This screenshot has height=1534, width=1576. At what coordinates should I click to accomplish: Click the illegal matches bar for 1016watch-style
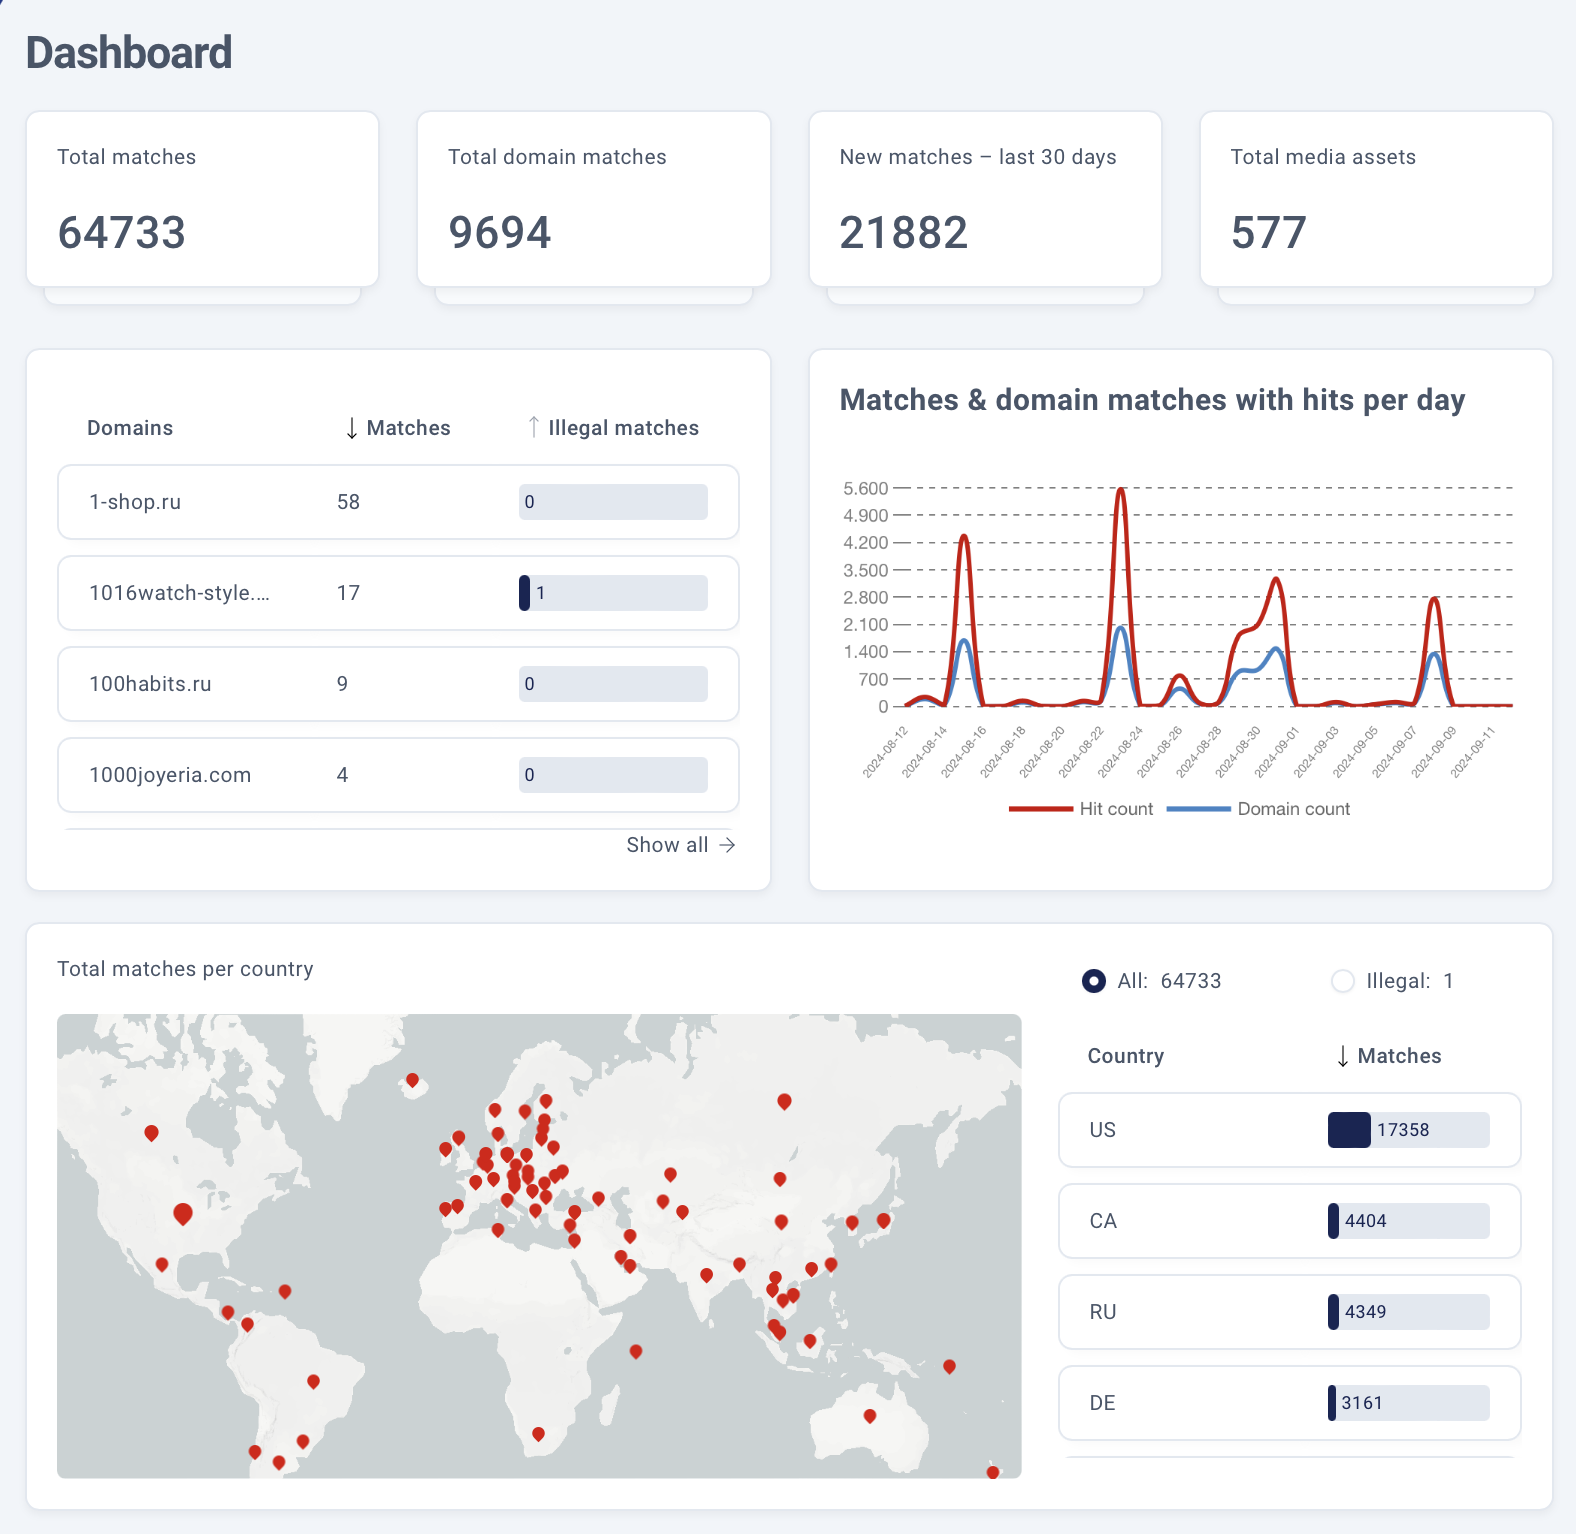tap(613, 593)
